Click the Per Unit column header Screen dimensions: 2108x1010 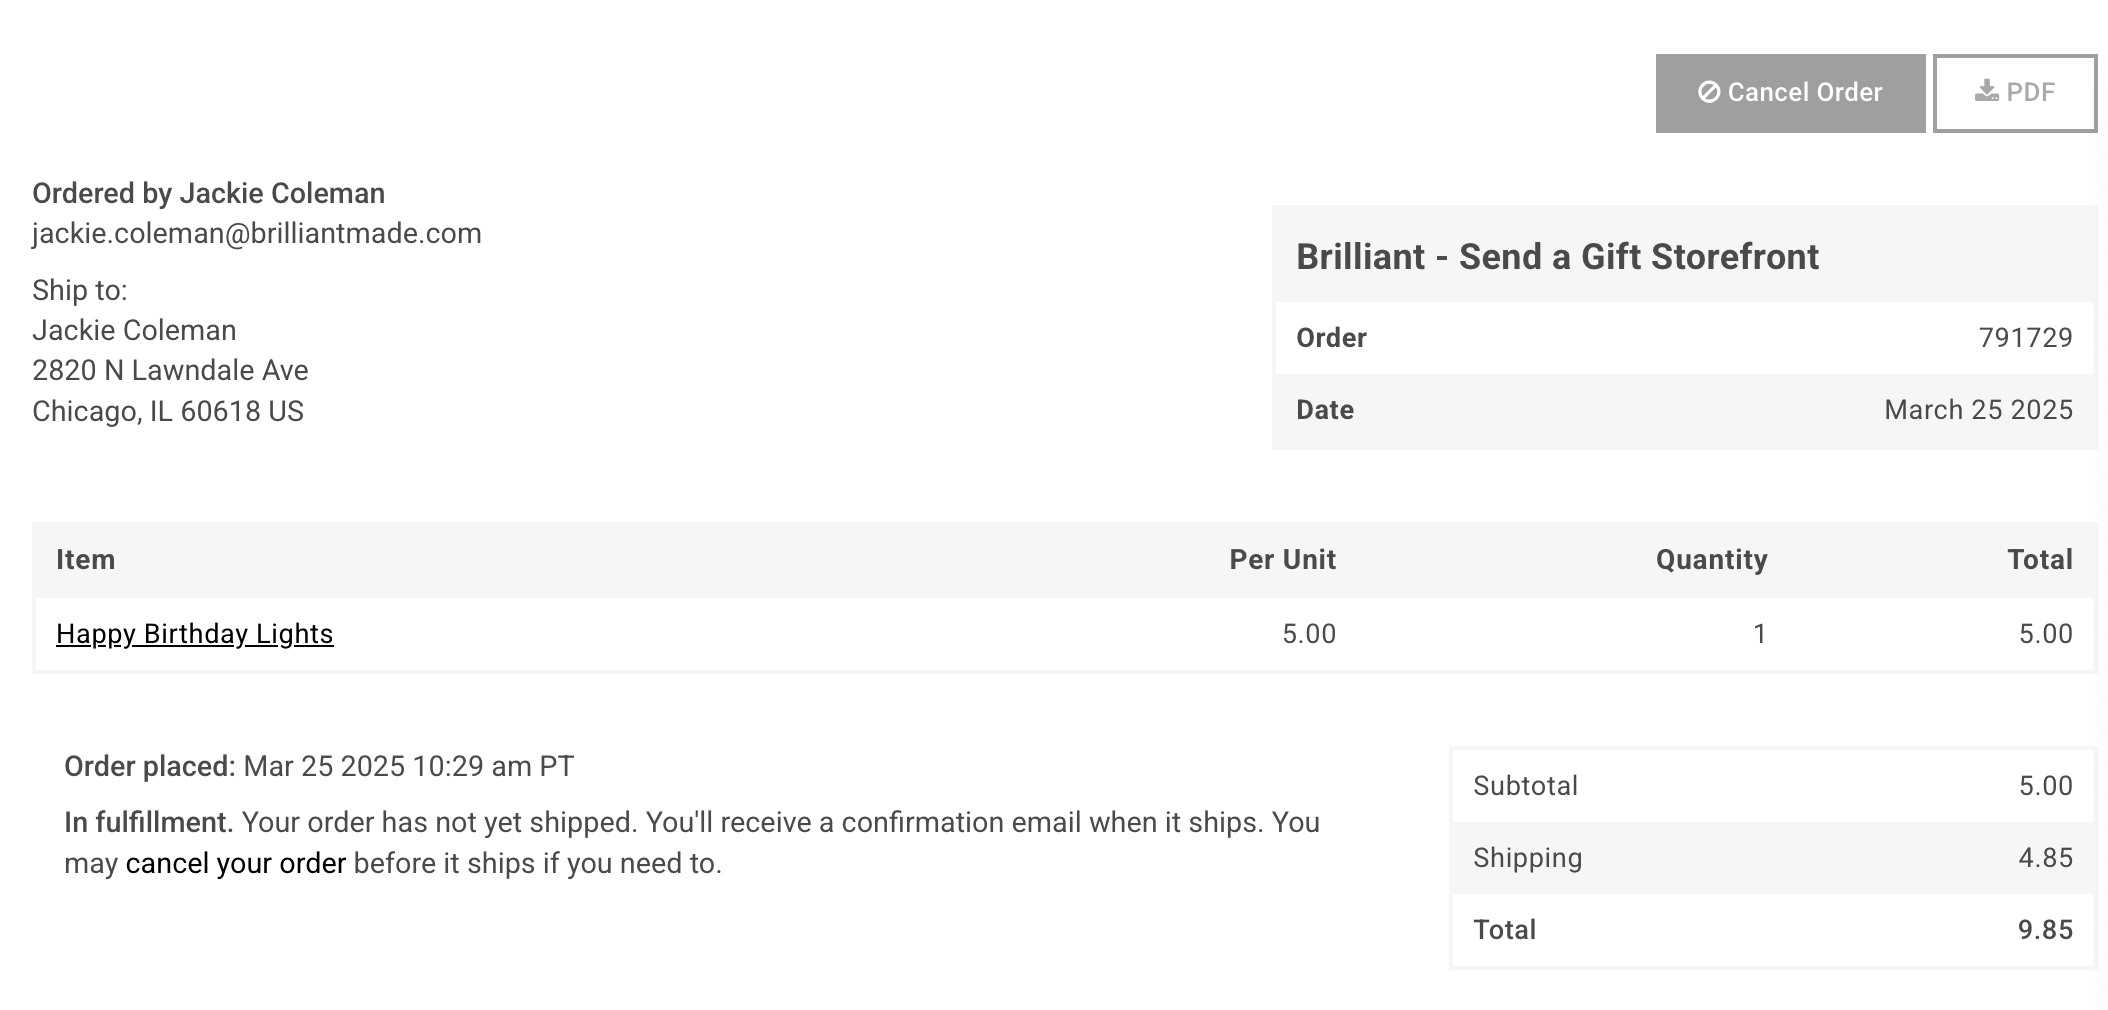pos(1282,559)
